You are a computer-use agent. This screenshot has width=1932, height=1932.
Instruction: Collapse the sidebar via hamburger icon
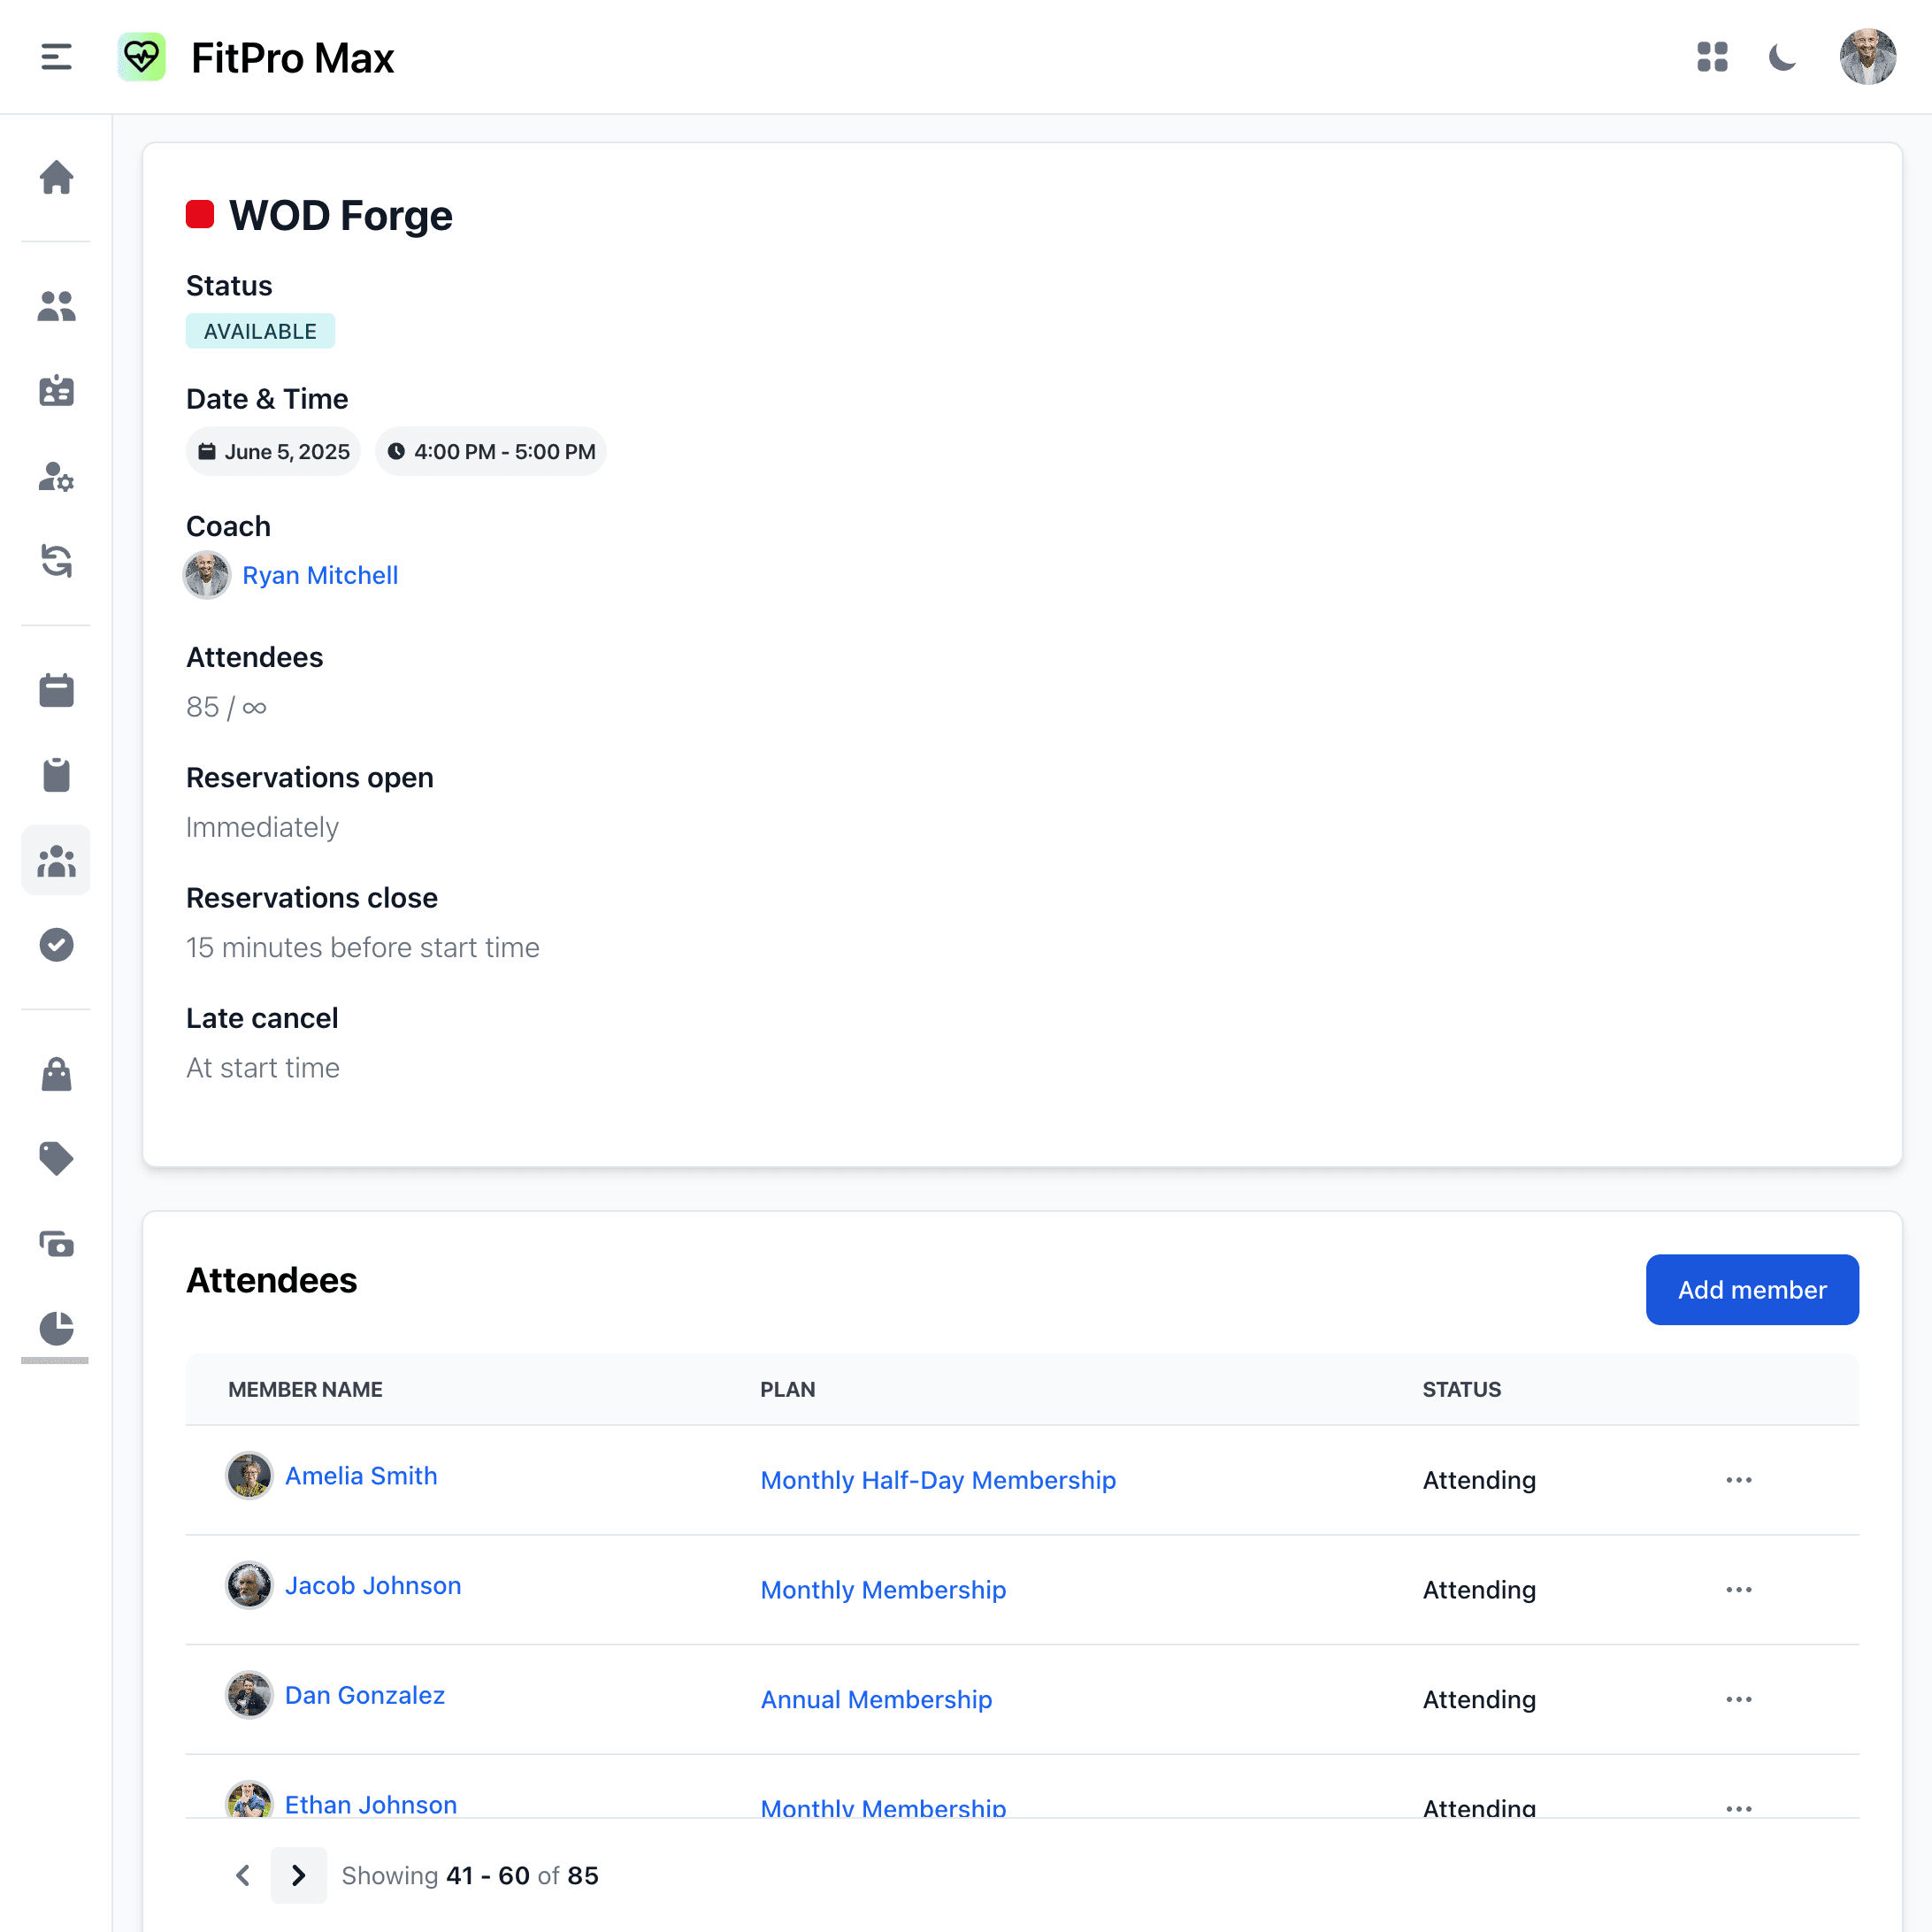point(56,57)
